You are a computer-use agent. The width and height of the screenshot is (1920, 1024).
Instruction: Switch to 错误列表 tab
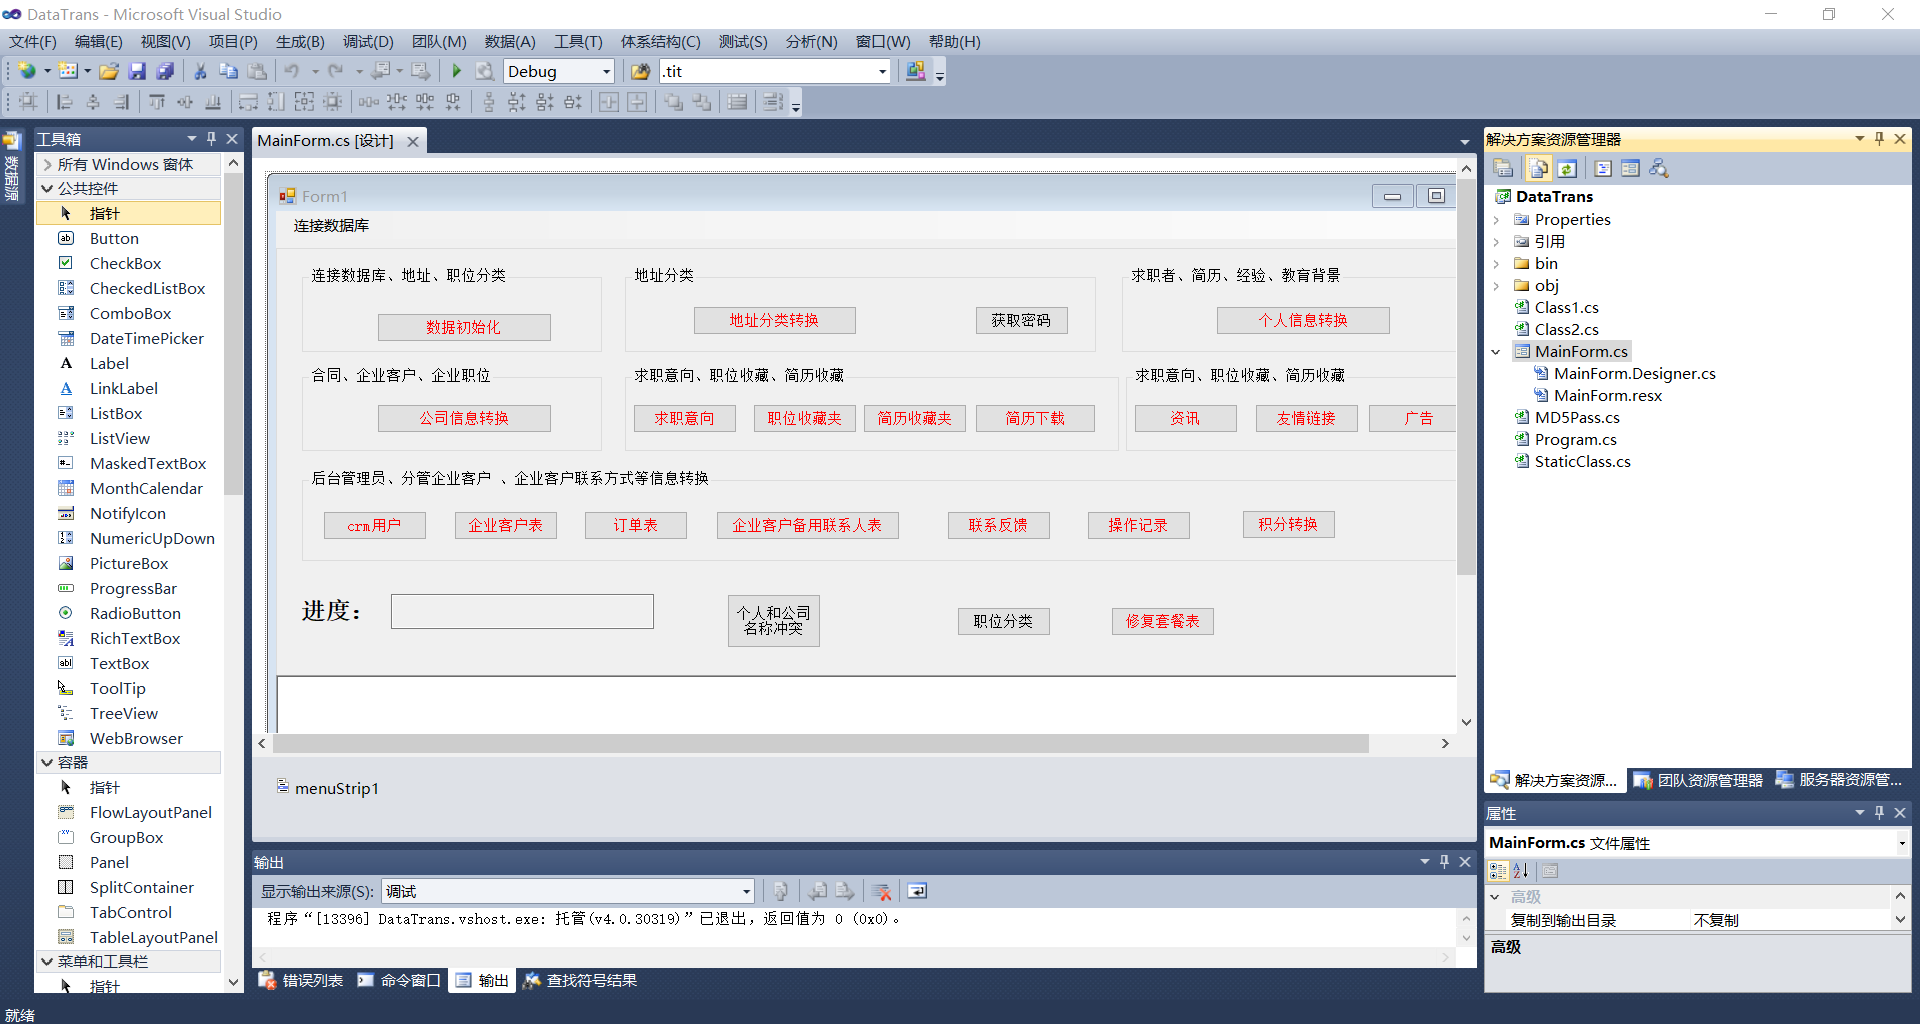click(x=301, y=980)
